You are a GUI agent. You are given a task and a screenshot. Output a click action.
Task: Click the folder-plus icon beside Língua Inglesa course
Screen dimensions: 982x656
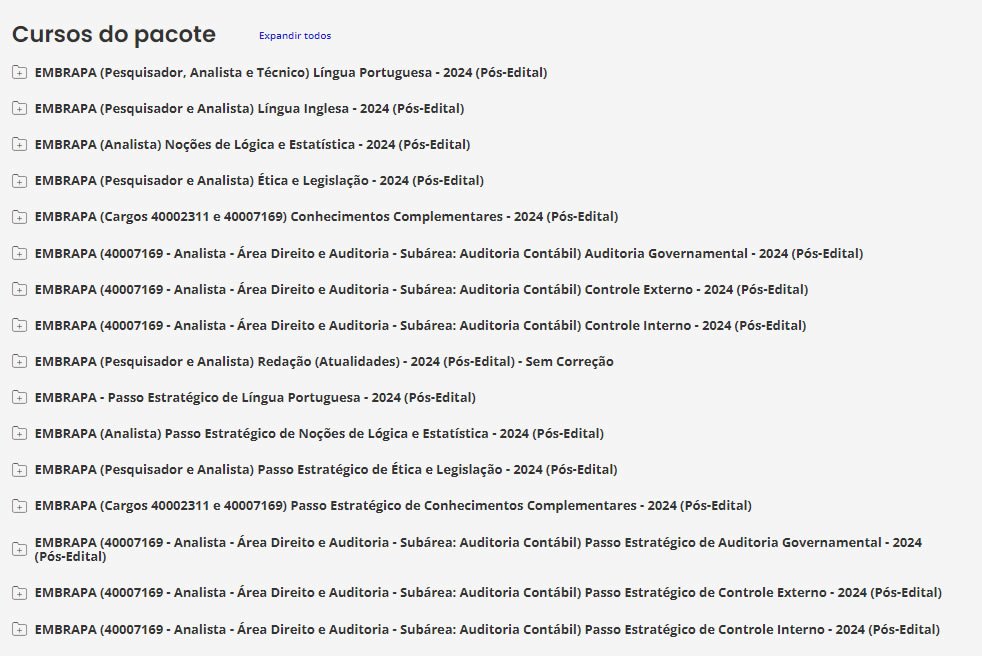(x=19, y=108)
